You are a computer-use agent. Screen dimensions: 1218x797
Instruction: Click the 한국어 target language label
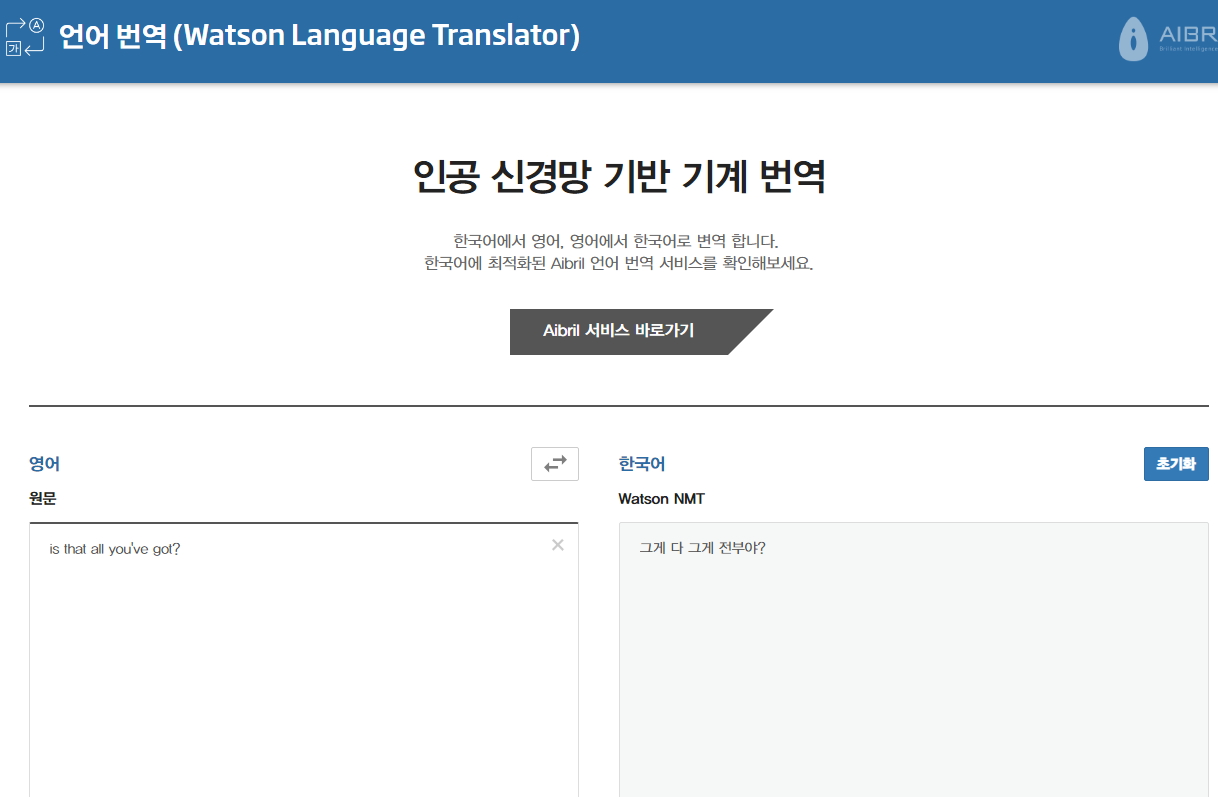pyautogui.click(x=642, y=464)
